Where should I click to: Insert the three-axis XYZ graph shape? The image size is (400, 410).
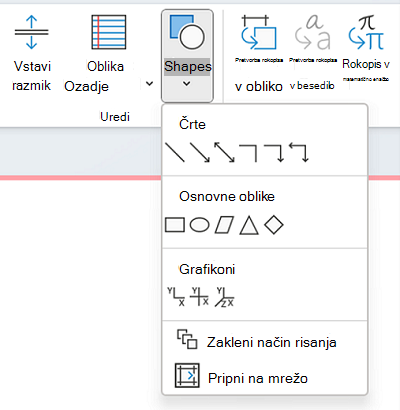(224, 297)
